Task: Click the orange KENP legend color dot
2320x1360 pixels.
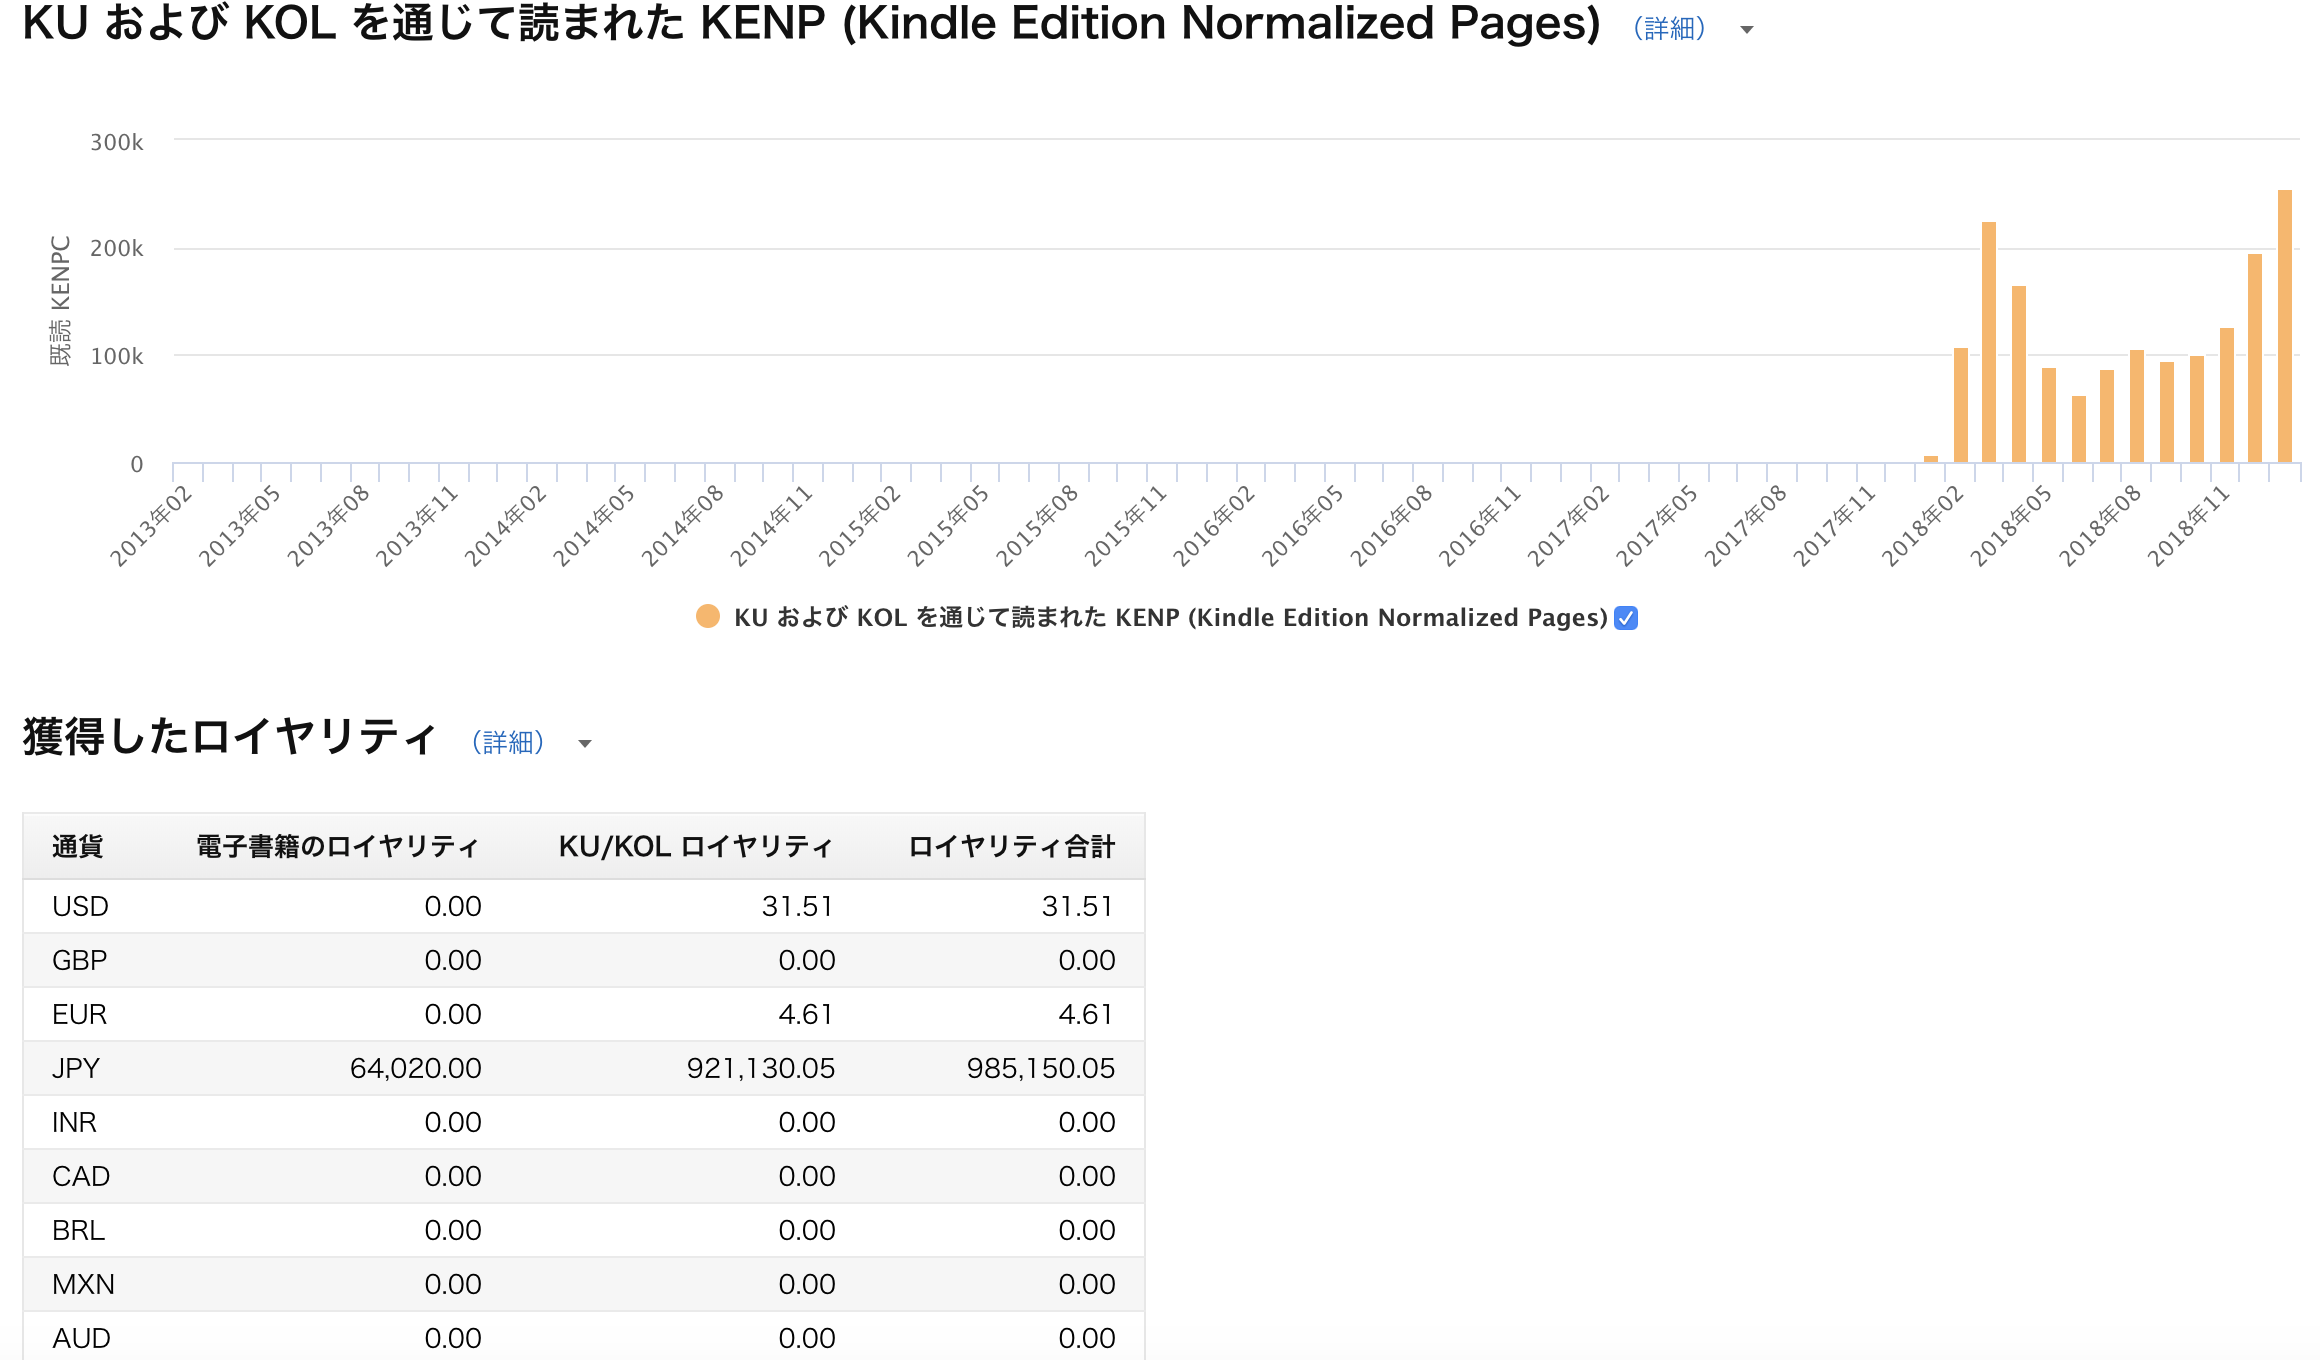Action: point(708,617)
